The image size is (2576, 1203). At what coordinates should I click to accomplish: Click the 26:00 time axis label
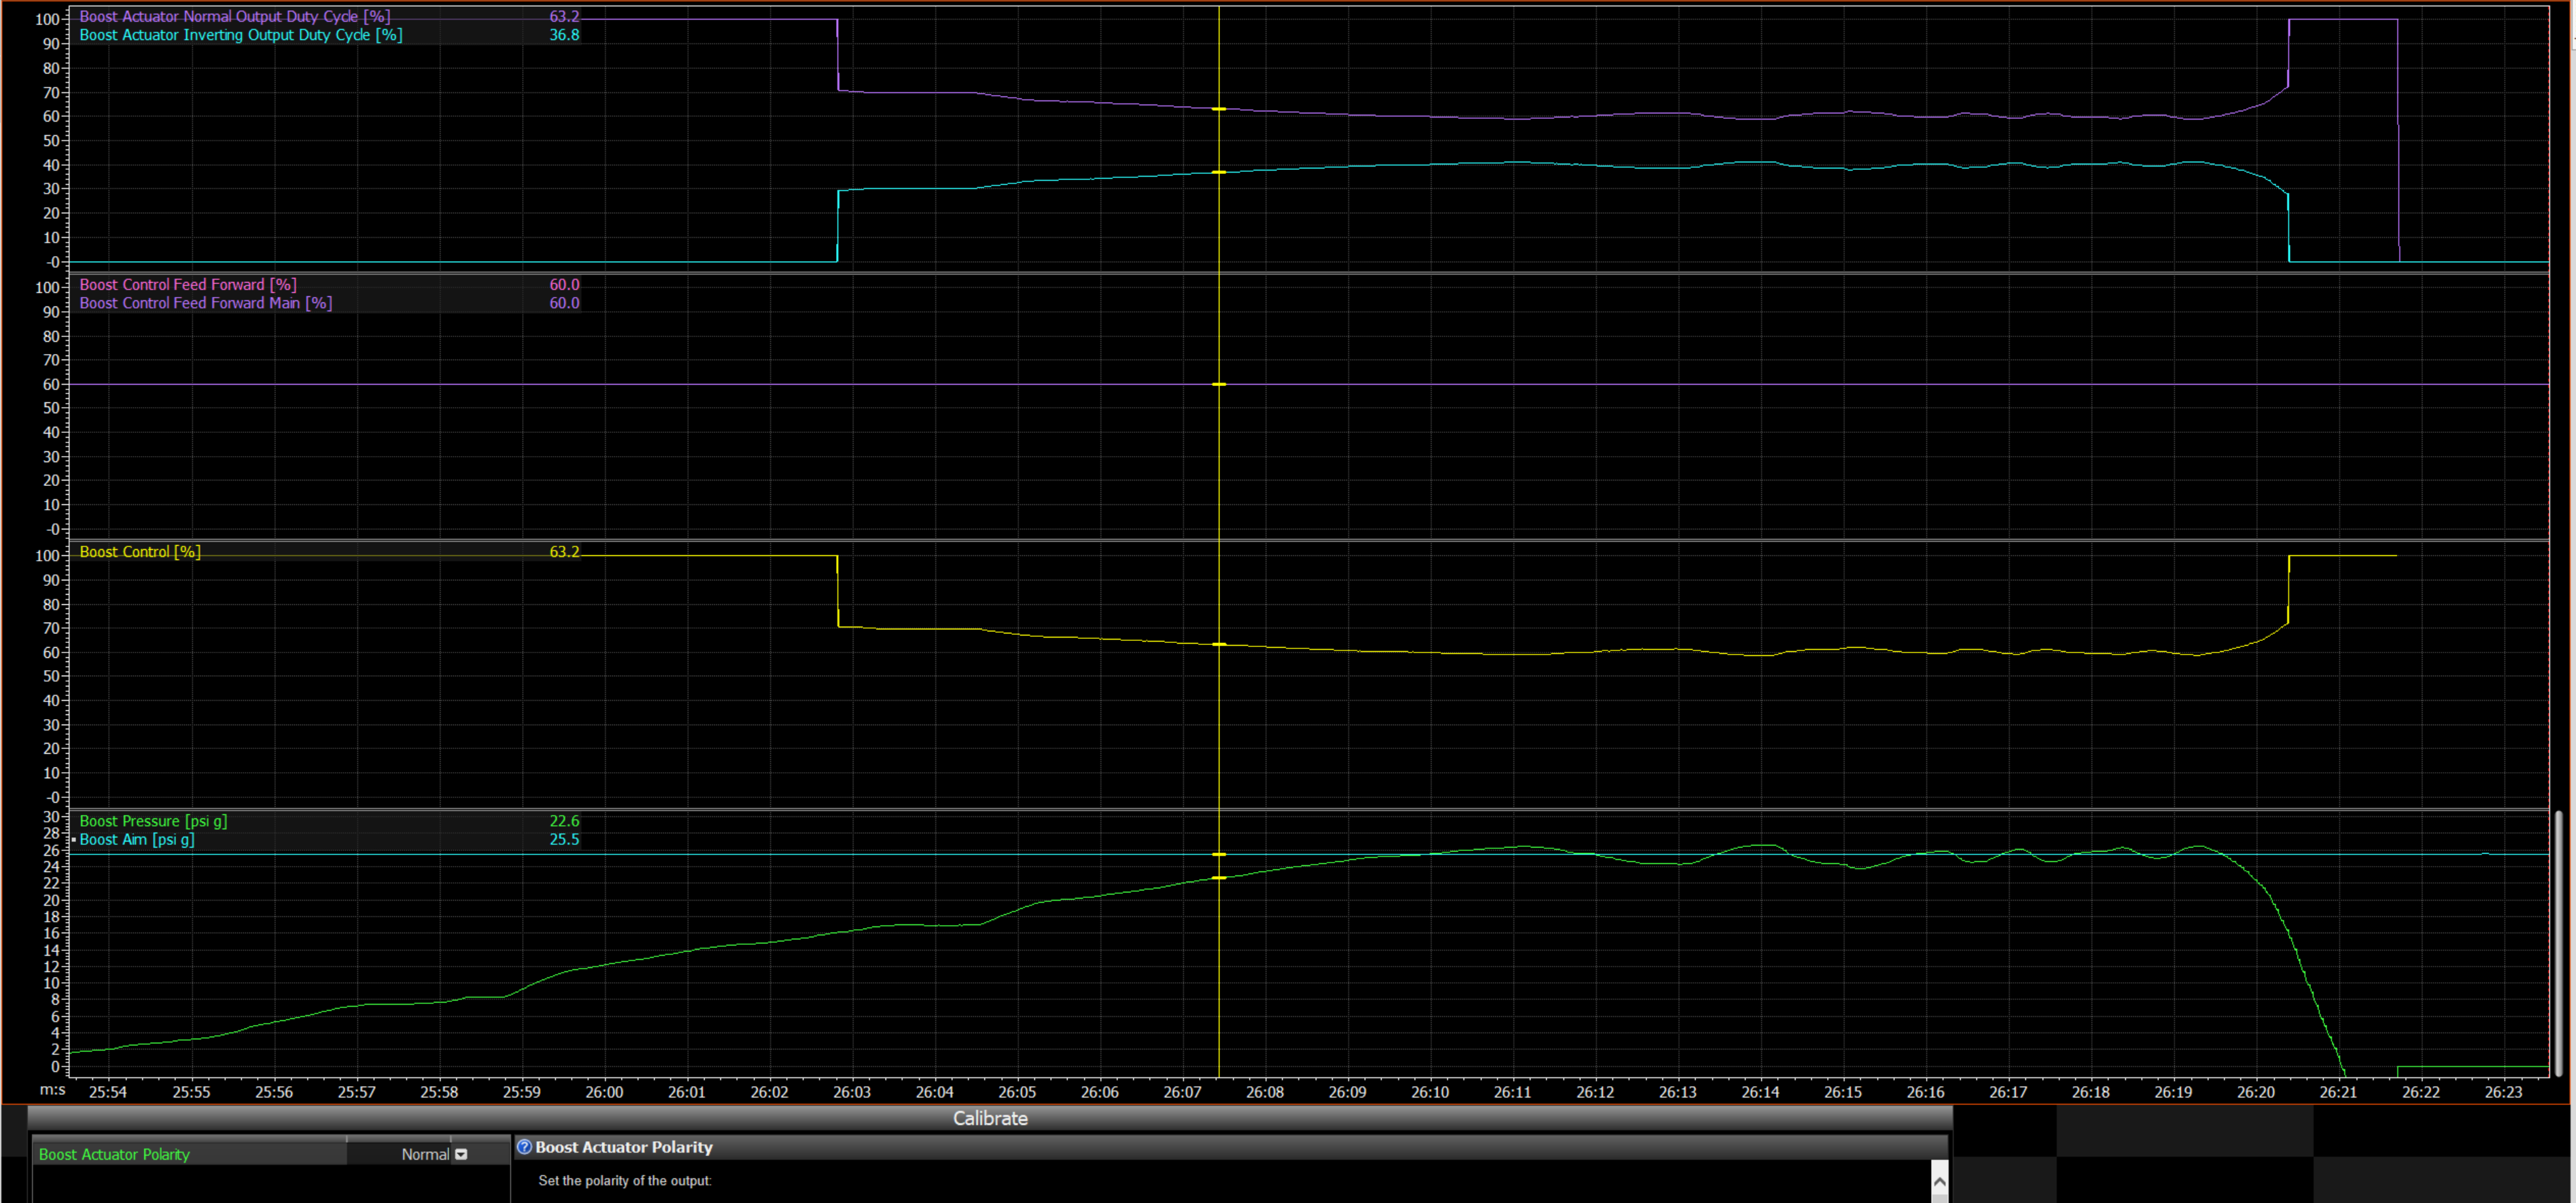(604, 1092)
